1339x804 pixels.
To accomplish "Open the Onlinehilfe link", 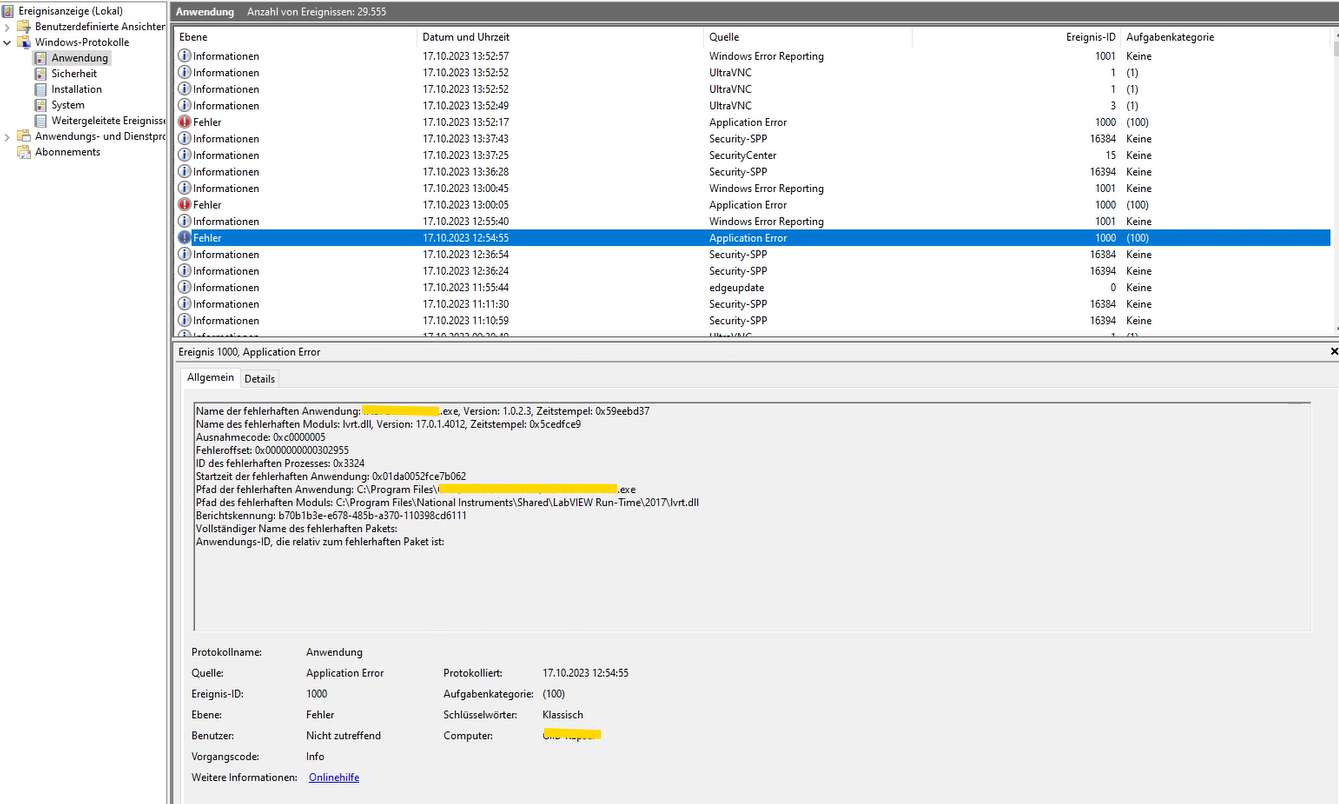I will [334, 777].
